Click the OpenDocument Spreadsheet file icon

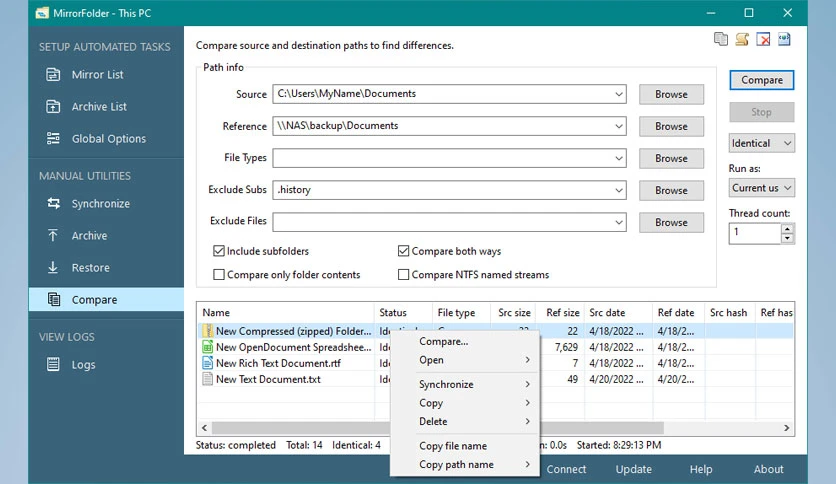click(x=207, y=347)
